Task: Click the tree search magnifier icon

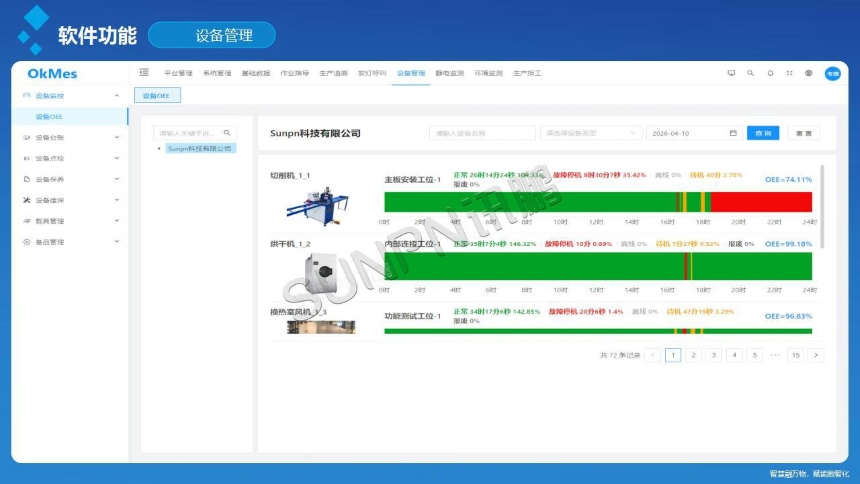Action: pos(227,133)
